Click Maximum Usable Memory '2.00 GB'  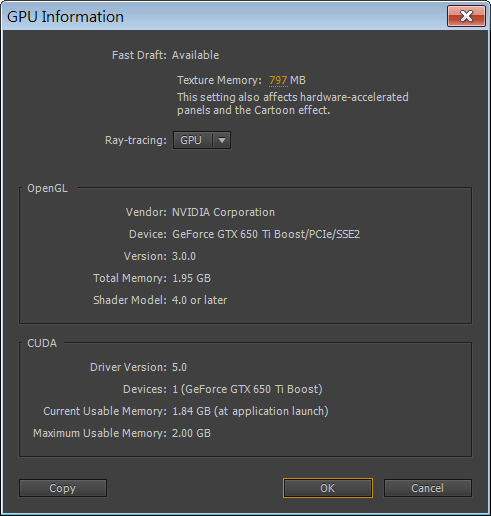point(191,433)
